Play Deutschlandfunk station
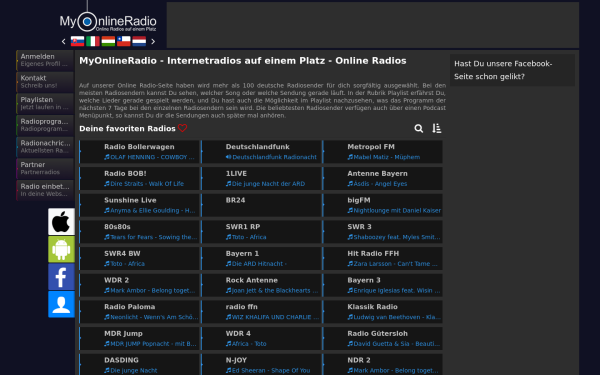Image resolution: width=600 pixels, height=375 pixels. point(261,152)
